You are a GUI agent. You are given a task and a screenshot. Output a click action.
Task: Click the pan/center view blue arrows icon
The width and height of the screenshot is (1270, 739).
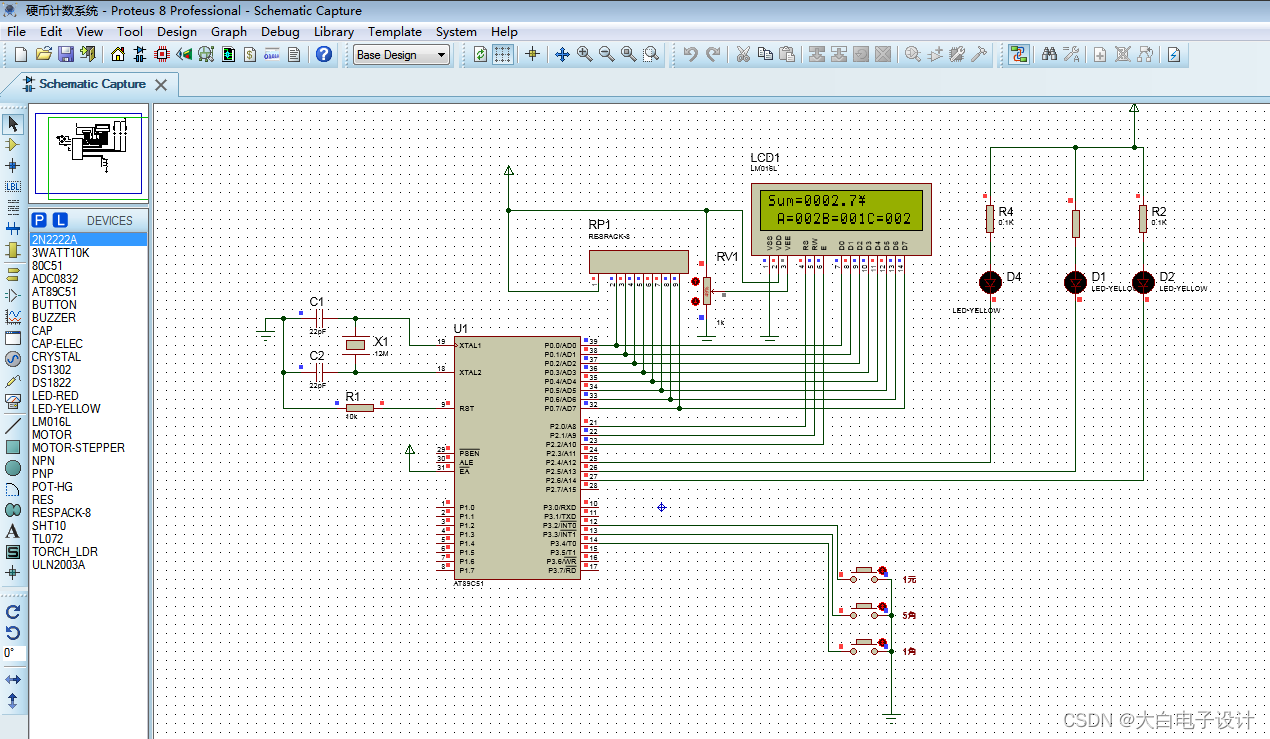[562, 54]
